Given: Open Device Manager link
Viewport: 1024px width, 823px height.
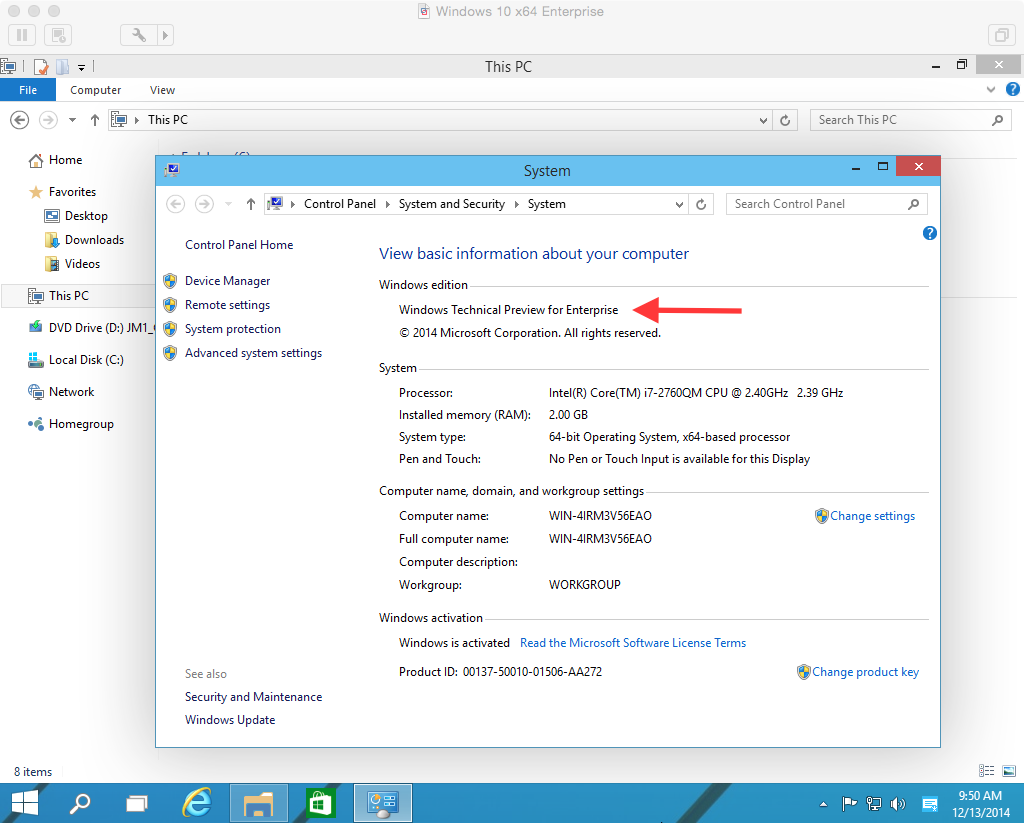Looking at the screenshot, I should pos(227,281).
